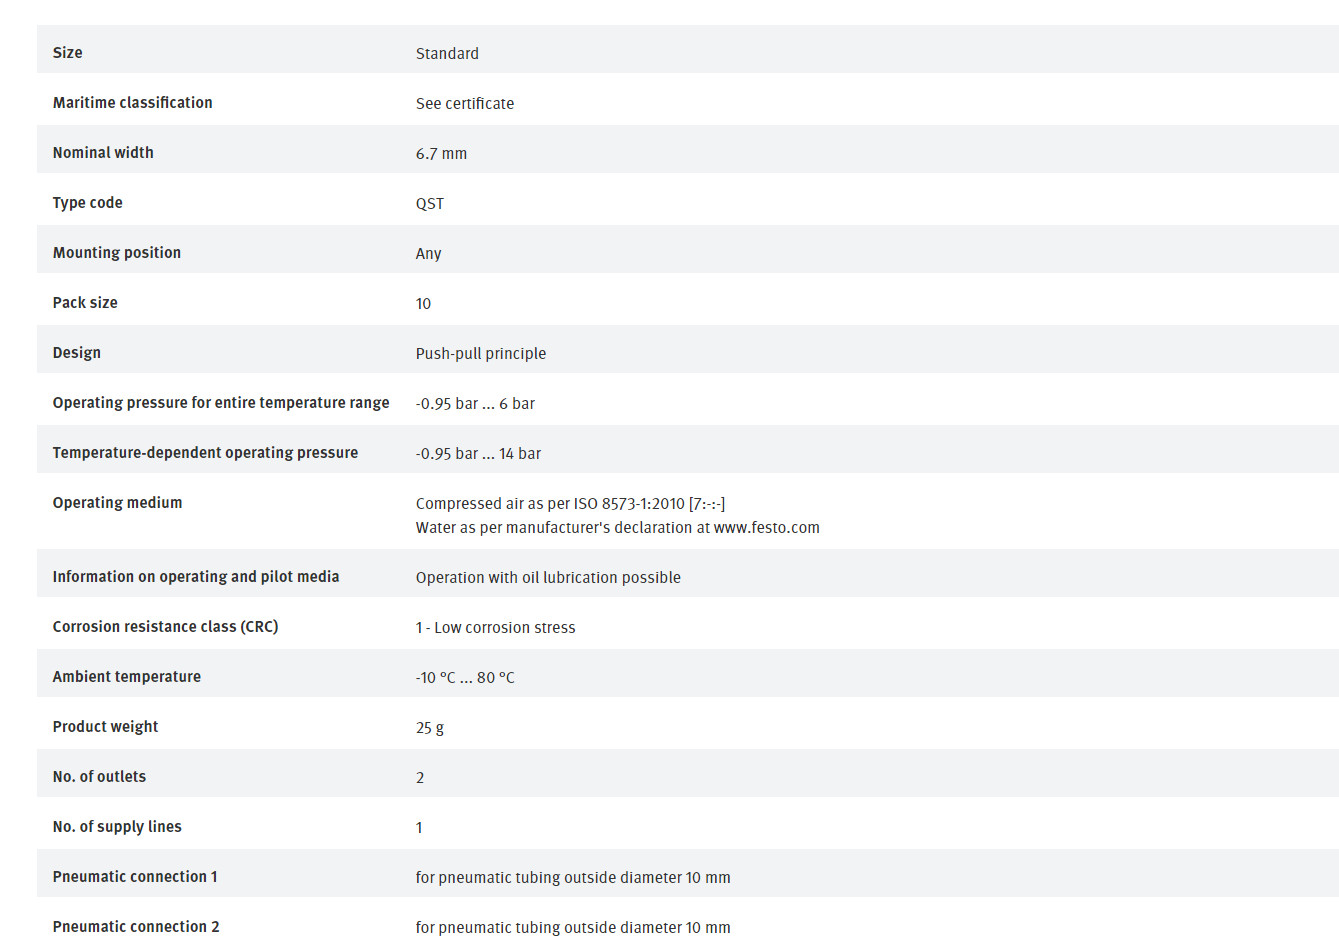This screenshot has height=948, width=1339.
Task: Click the Pneumatic connection 1 tubing value
Action: click(x=573, y=878)
